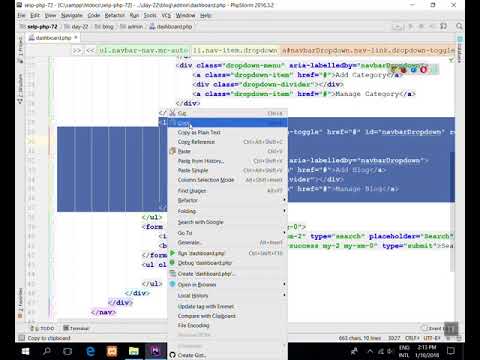Viewport: 480px width, 360px height.
Task: Open Windows notification center icon
Action: tap(451, 351)
